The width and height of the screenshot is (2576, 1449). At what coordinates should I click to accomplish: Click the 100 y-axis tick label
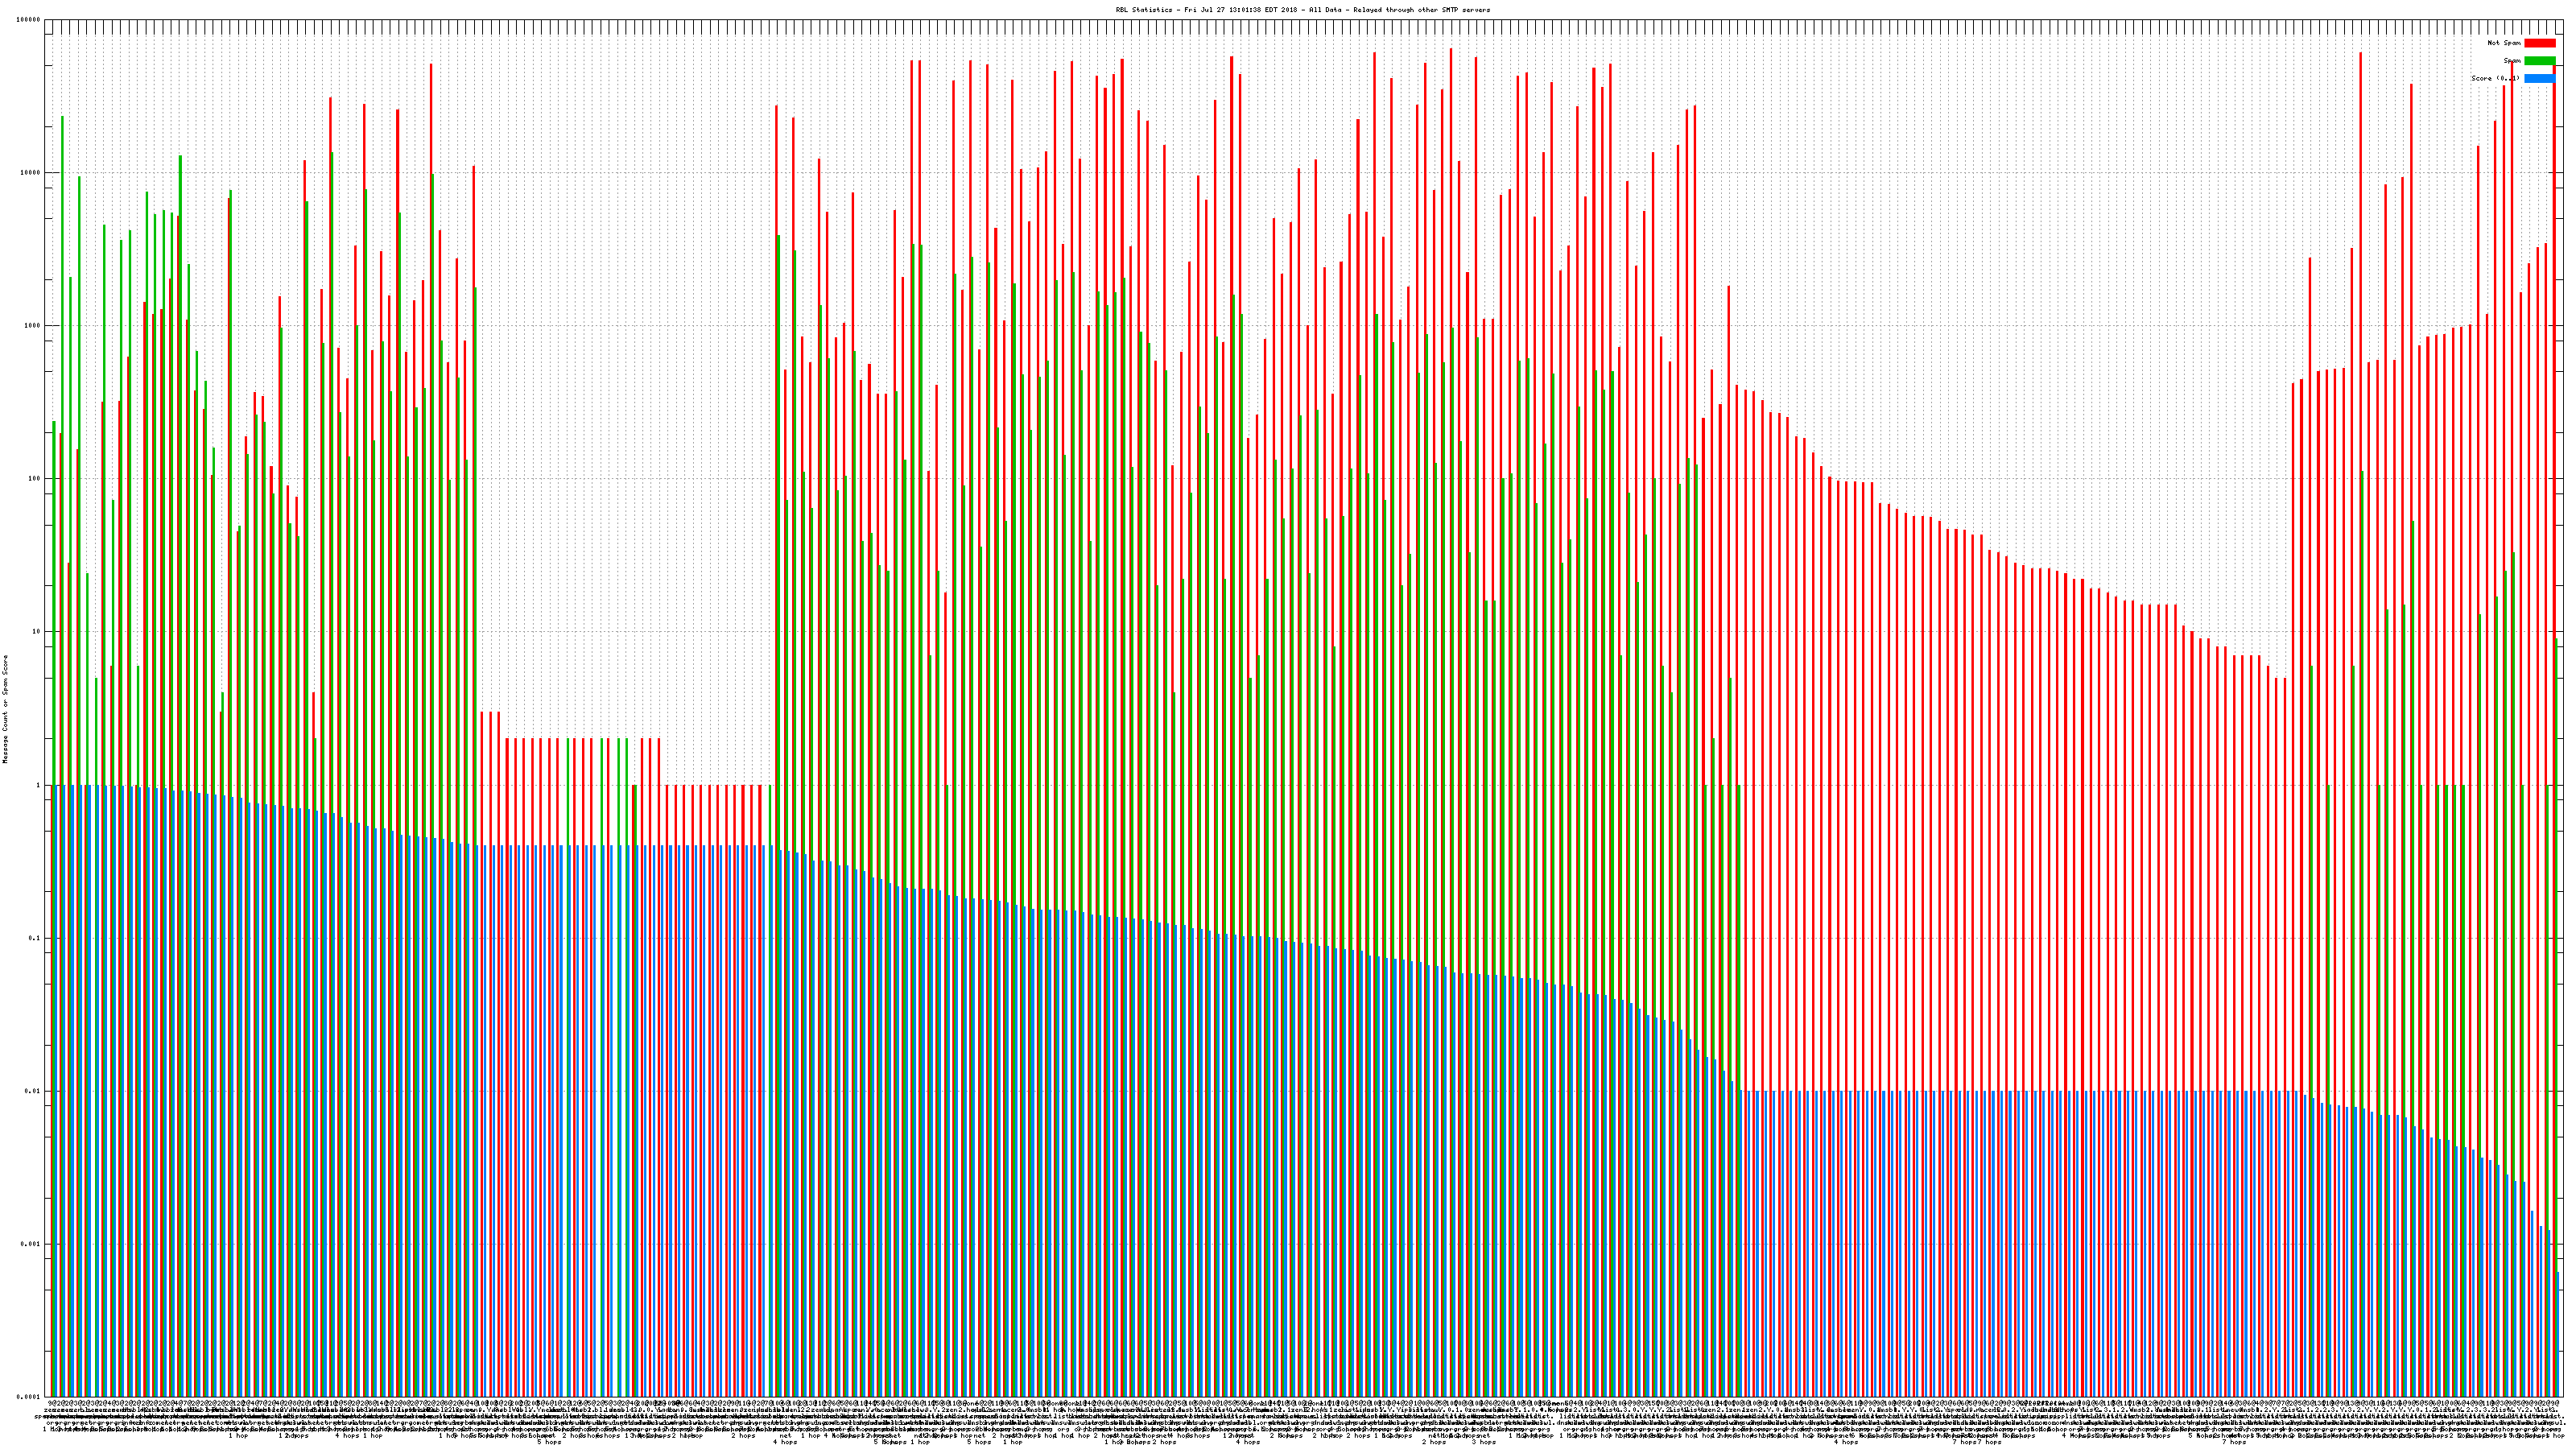point(34,479)
